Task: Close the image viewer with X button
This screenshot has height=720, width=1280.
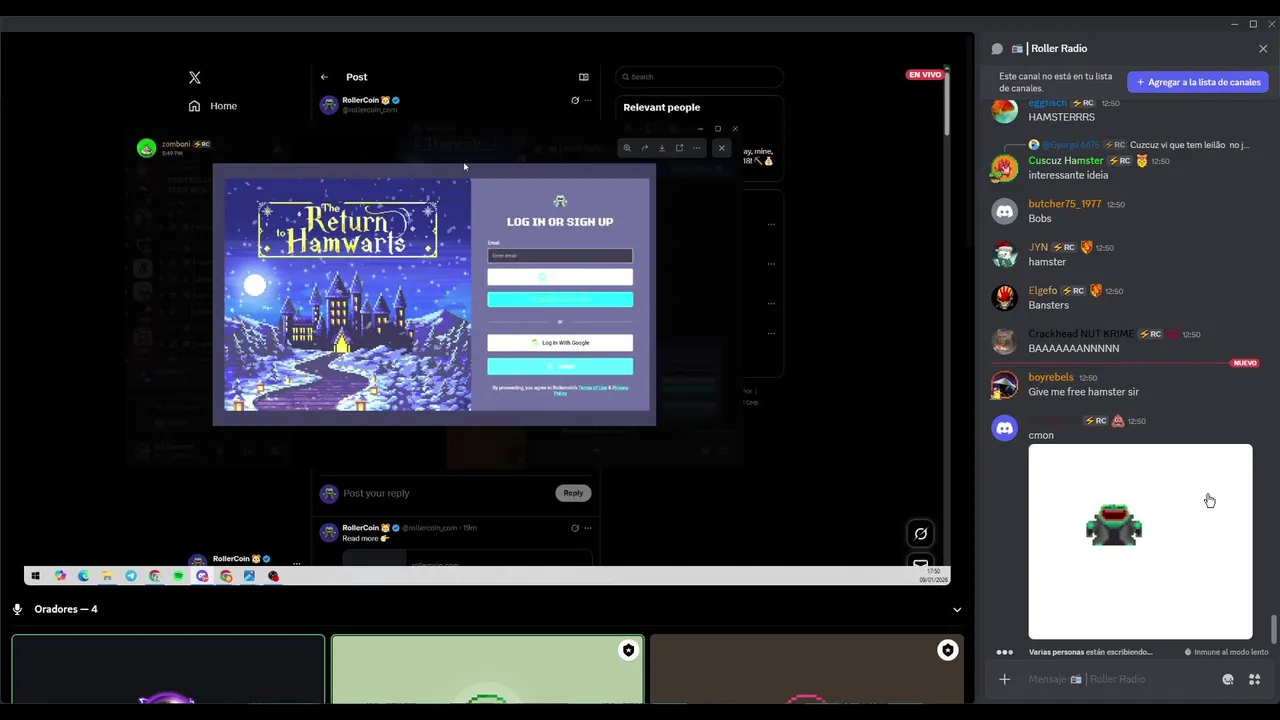Action: 721,148
